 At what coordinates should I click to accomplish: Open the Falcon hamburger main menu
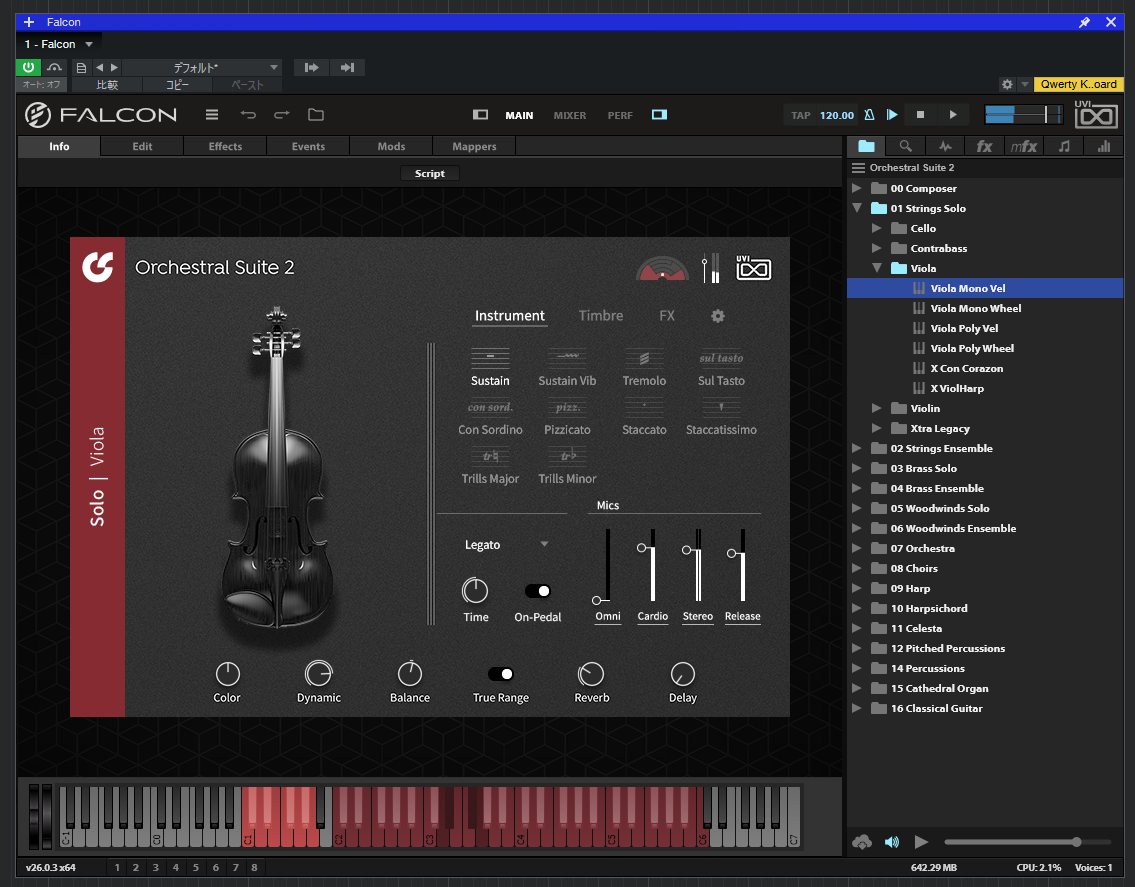click(x=211, y=114)
